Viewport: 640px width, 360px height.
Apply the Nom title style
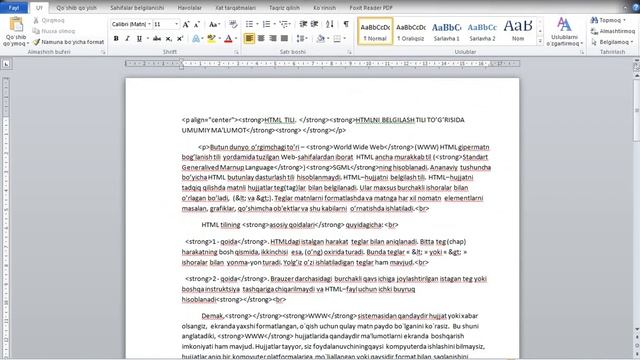click(518, 31)
